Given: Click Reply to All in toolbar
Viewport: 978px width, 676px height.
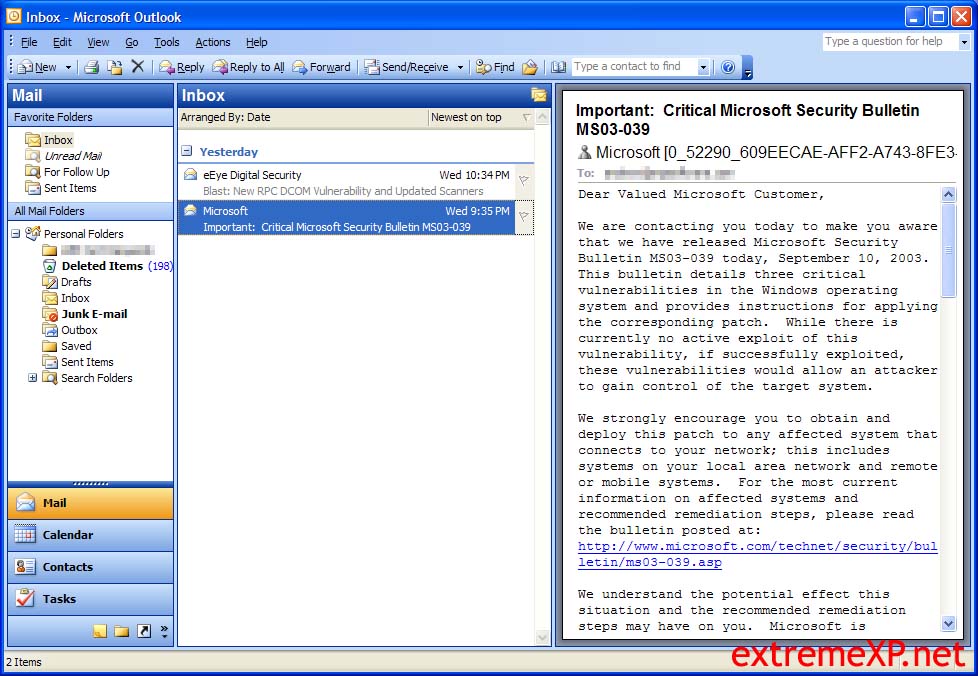Looking at the screenshot, I should pos(248,67).
